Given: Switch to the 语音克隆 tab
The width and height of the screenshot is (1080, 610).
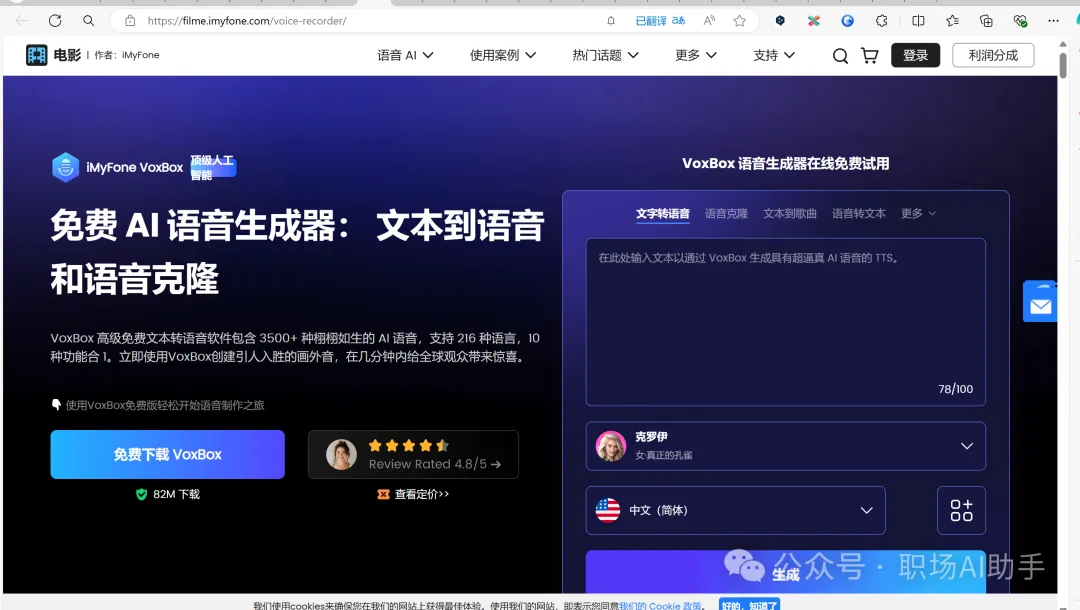Looking at the screenshot, I should coord(726,213).
